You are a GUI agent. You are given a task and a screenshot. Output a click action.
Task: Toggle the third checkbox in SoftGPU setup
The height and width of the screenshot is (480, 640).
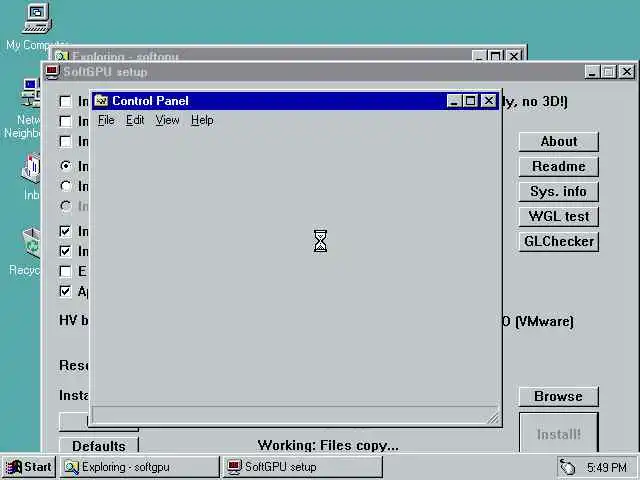click(65, 141)
